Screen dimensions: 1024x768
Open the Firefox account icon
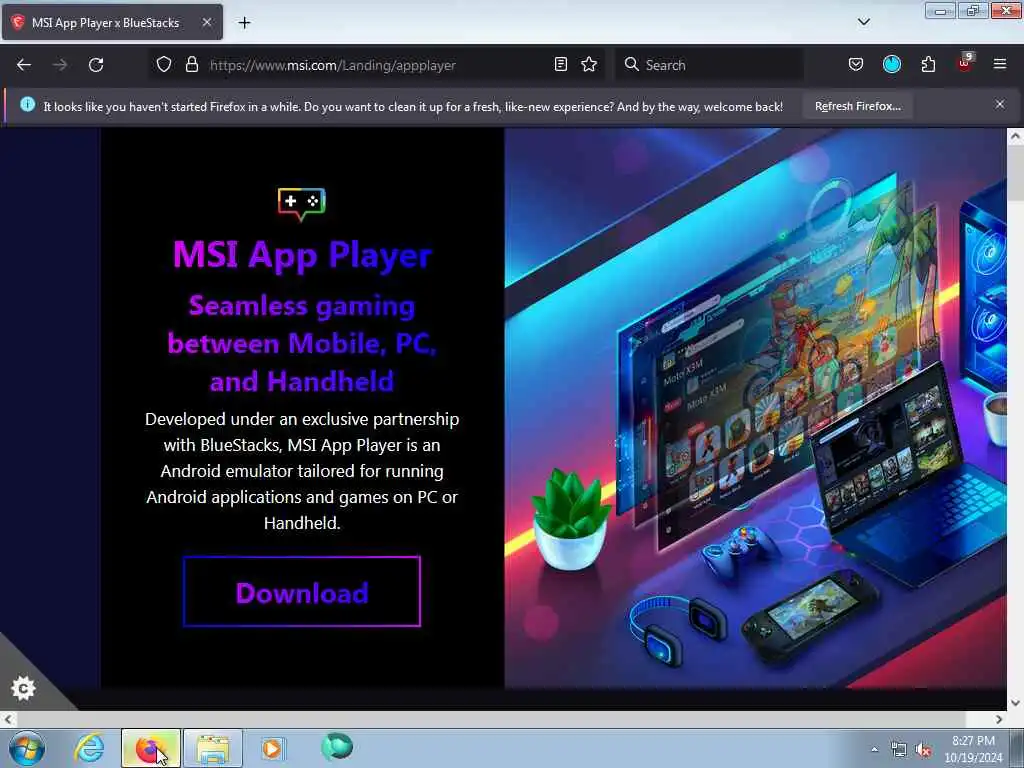[x=891, y=64]
